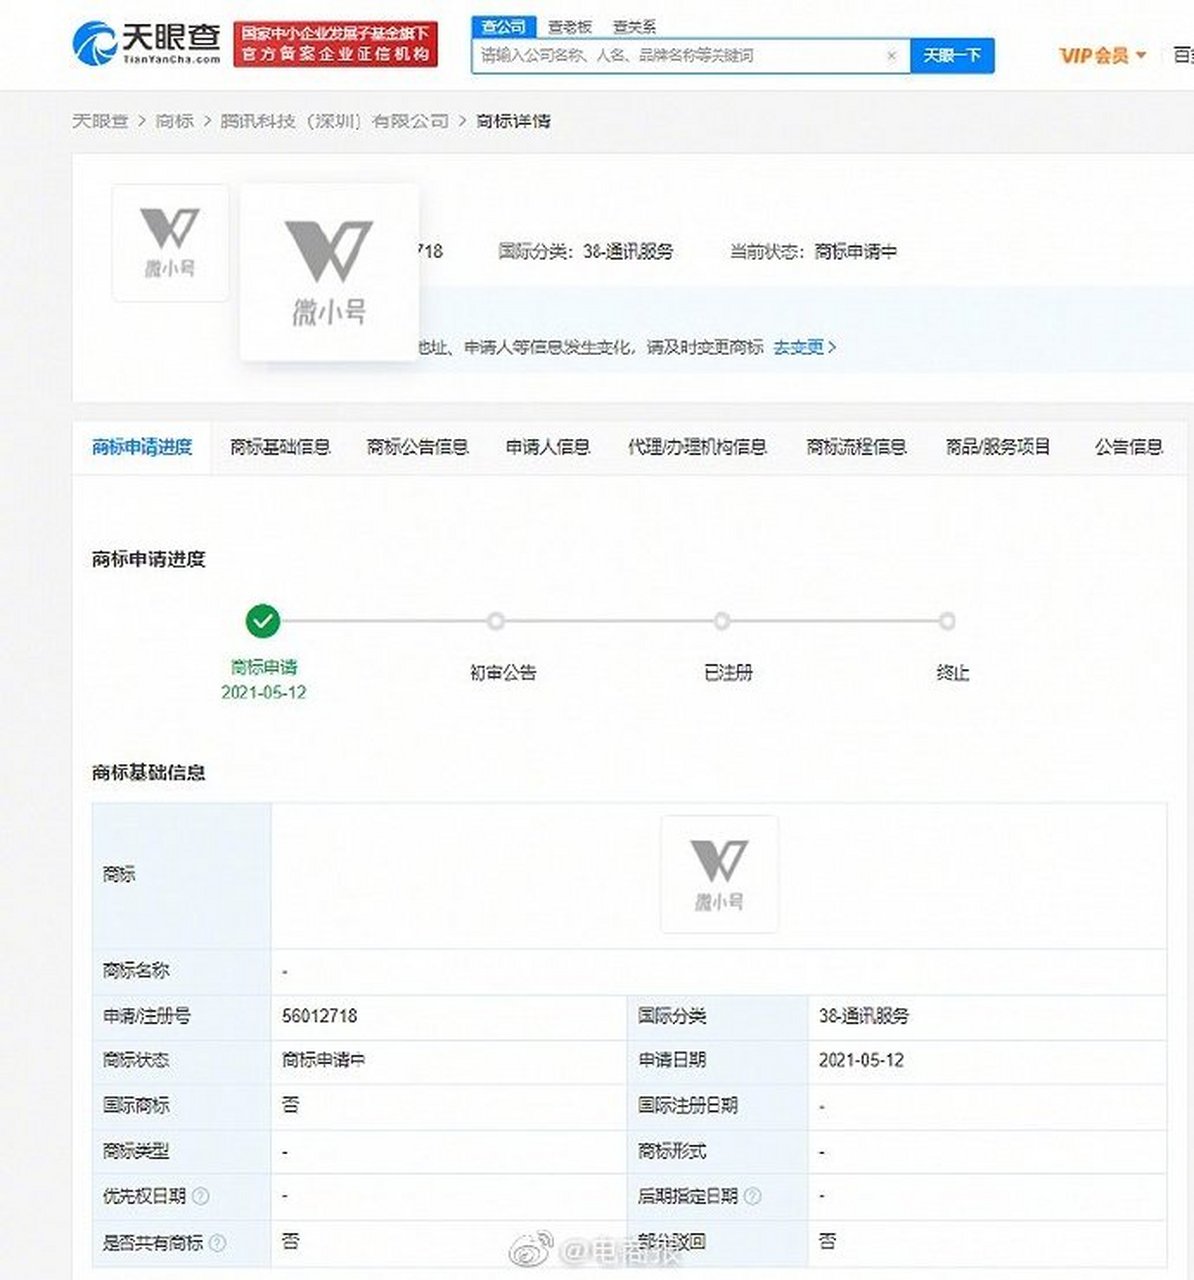Screen dimensions: 1194x1280
Task: Select the 查关系 search tab
Action: point(636,26)
